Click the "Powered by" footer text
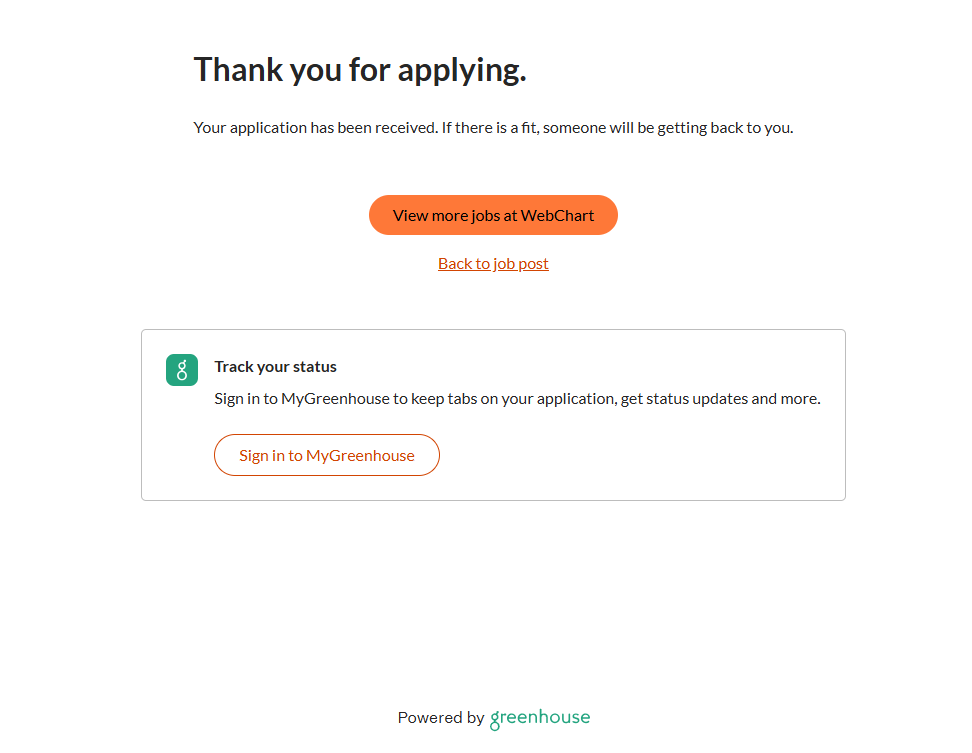 pos(440,718)
